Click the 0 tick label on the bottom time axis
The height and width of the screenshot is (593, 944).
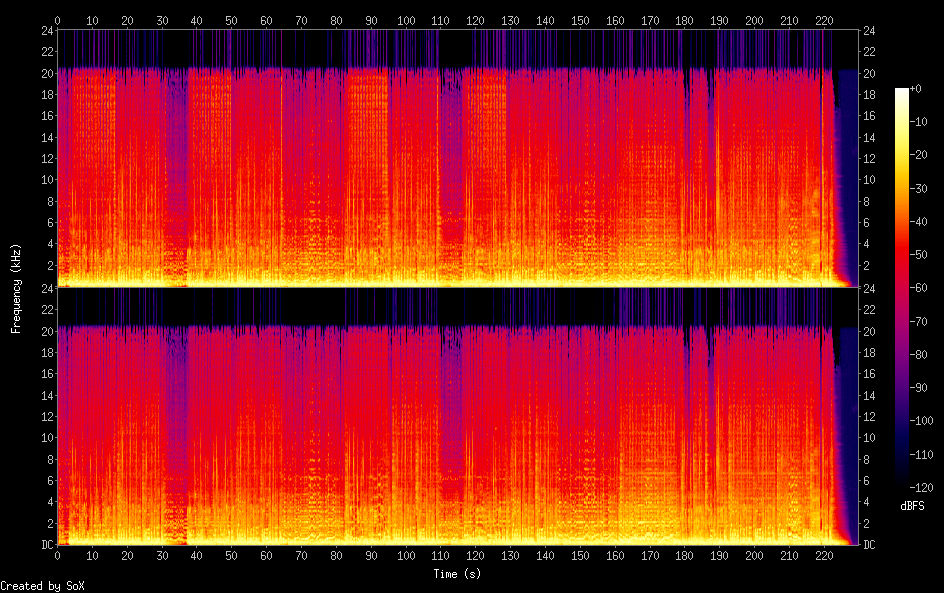point(58,555)
